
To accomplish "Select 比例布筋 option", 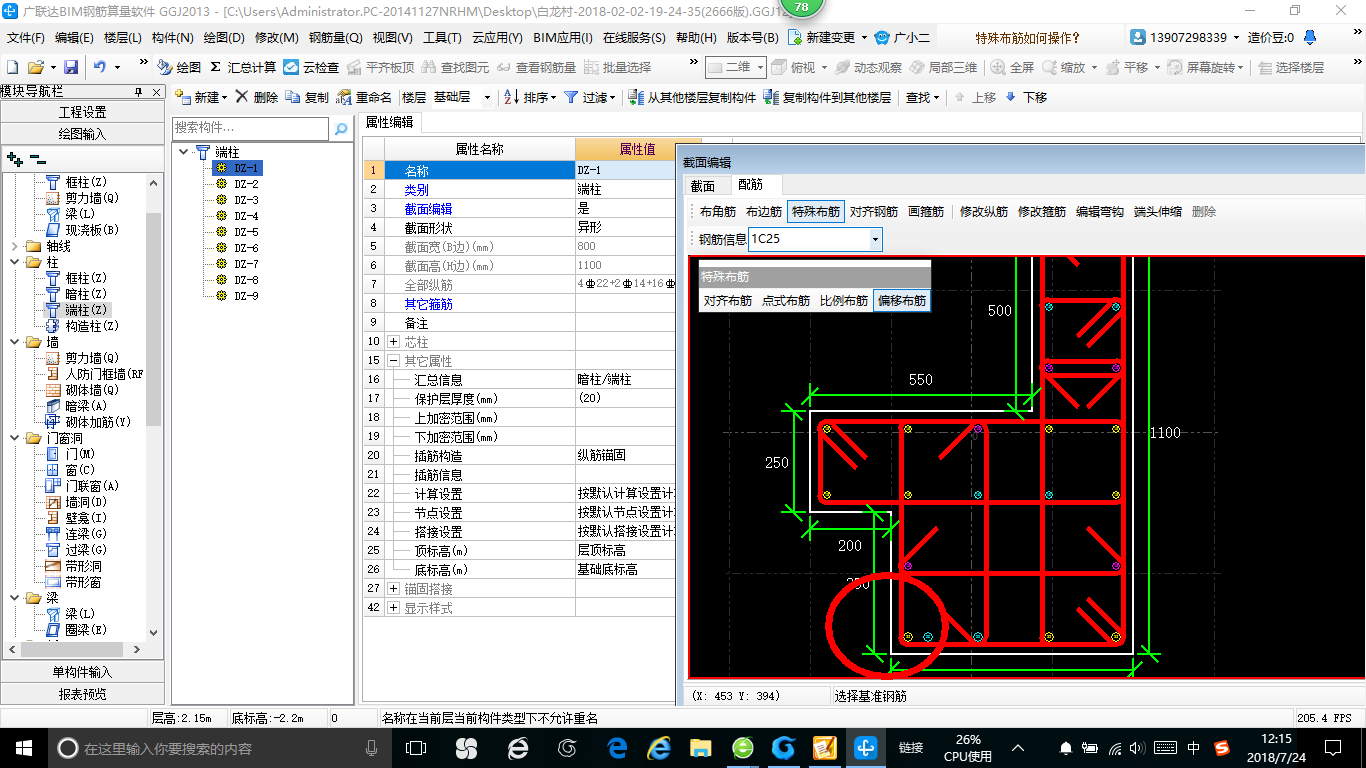I will (x=844, y=300).
